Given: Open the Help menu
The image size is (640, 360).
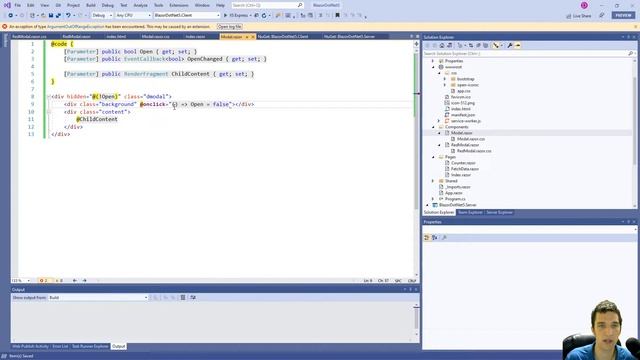Looking at the screenshot, I should tap(220, 5).
